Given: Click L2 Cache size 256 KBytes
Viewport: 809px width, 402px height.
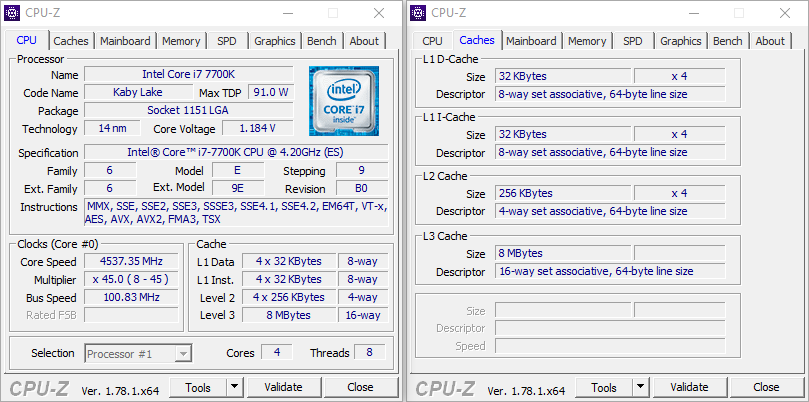Looking at the screenshot, I should coord(563,193).
